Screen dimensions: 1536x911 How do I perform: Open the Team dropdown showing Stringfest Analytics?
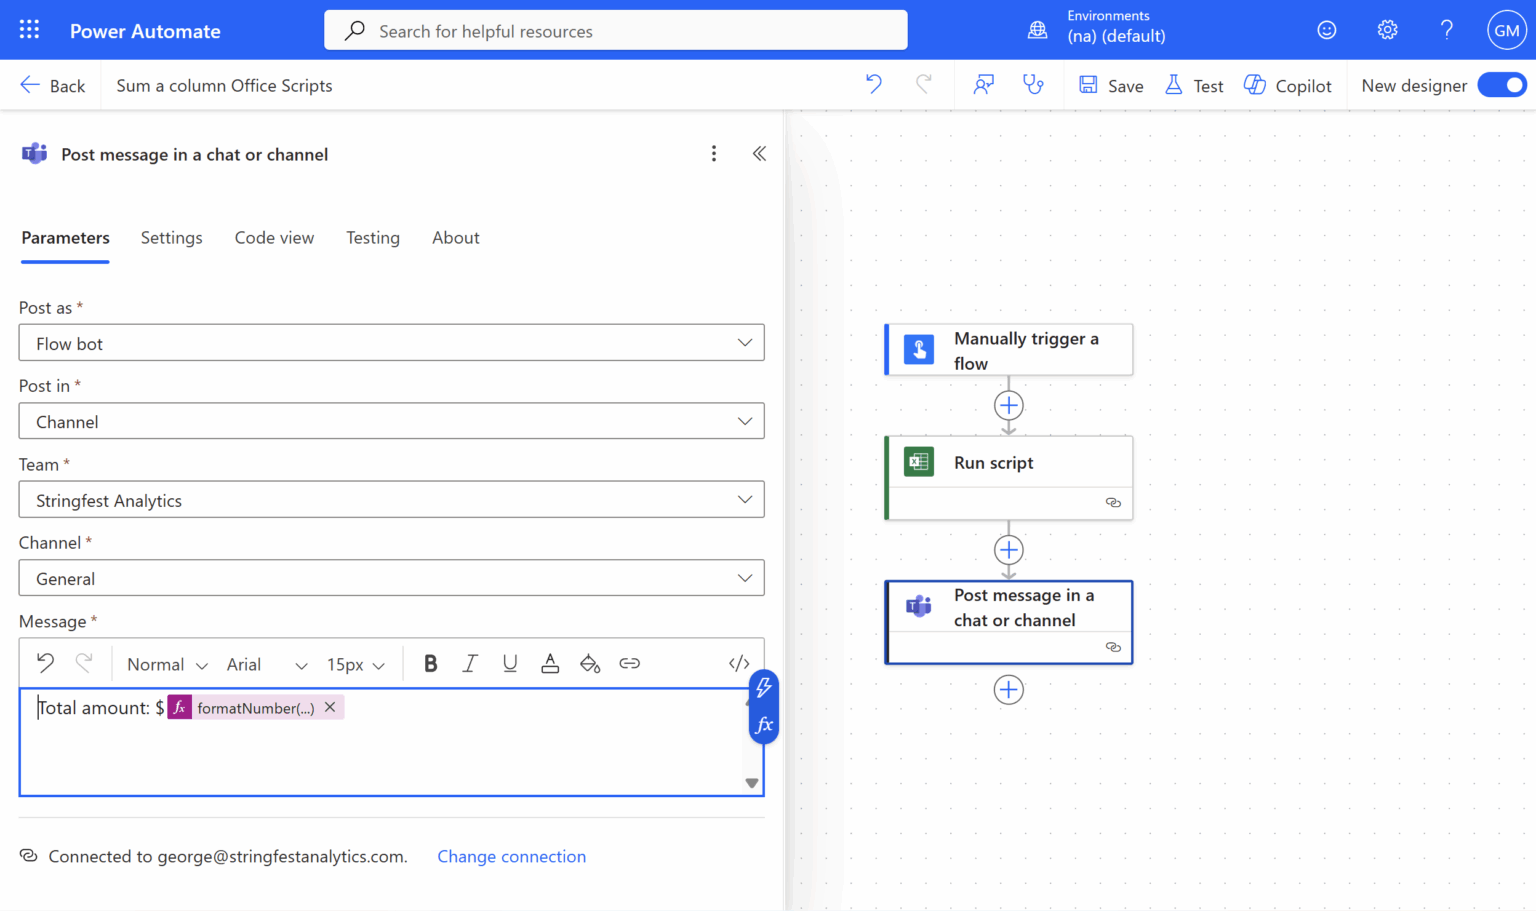pyautogui.click(x=391, y=500)
